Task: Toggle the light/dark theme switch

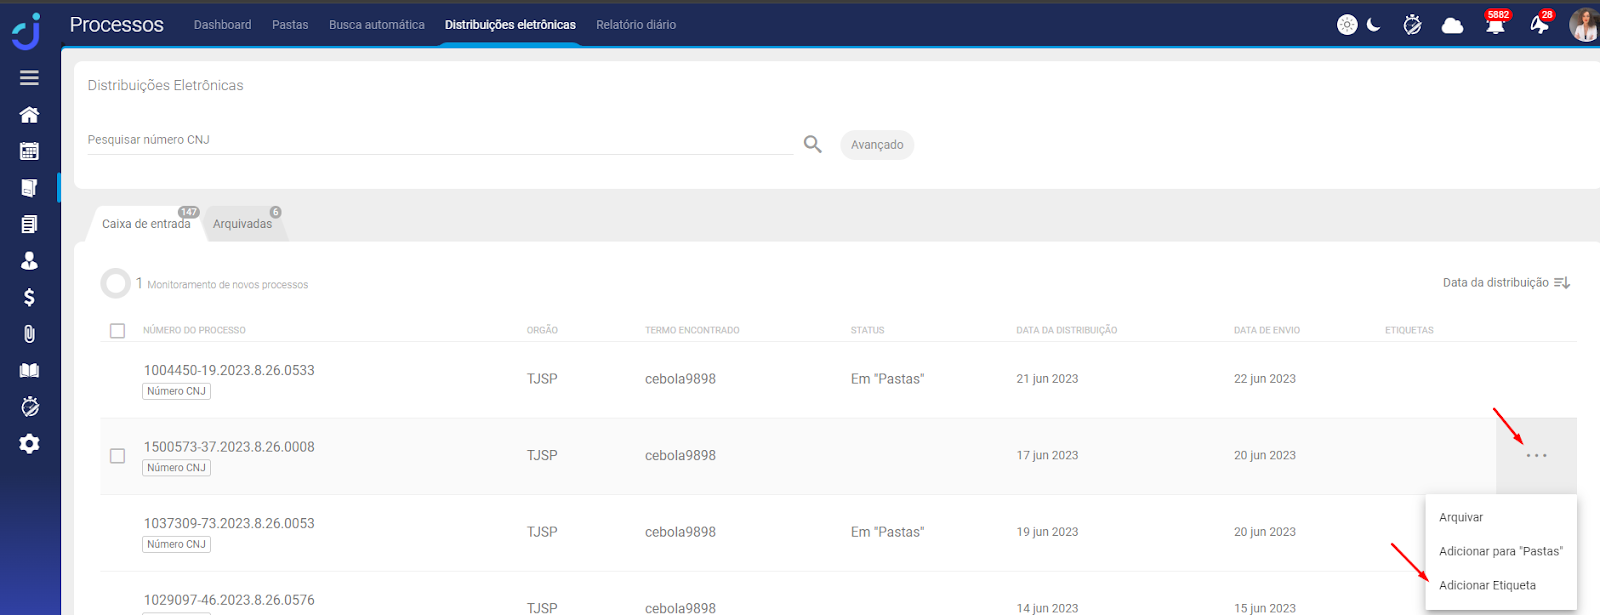Action: coord(1359,25)
